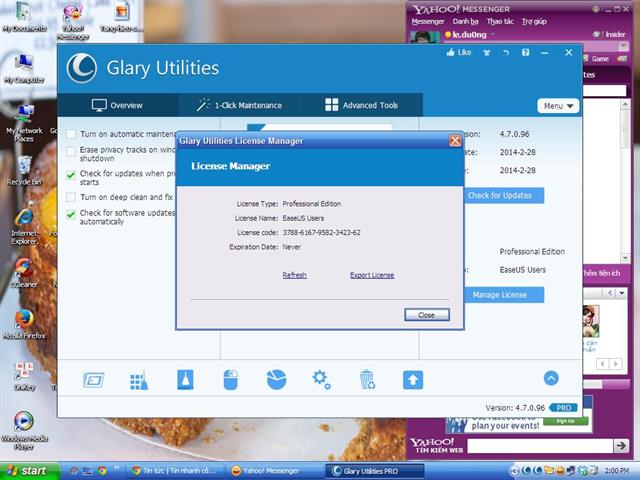Open My Network Places desktop icon
This screenshot has height=480, width=640.
coord(24,122)
